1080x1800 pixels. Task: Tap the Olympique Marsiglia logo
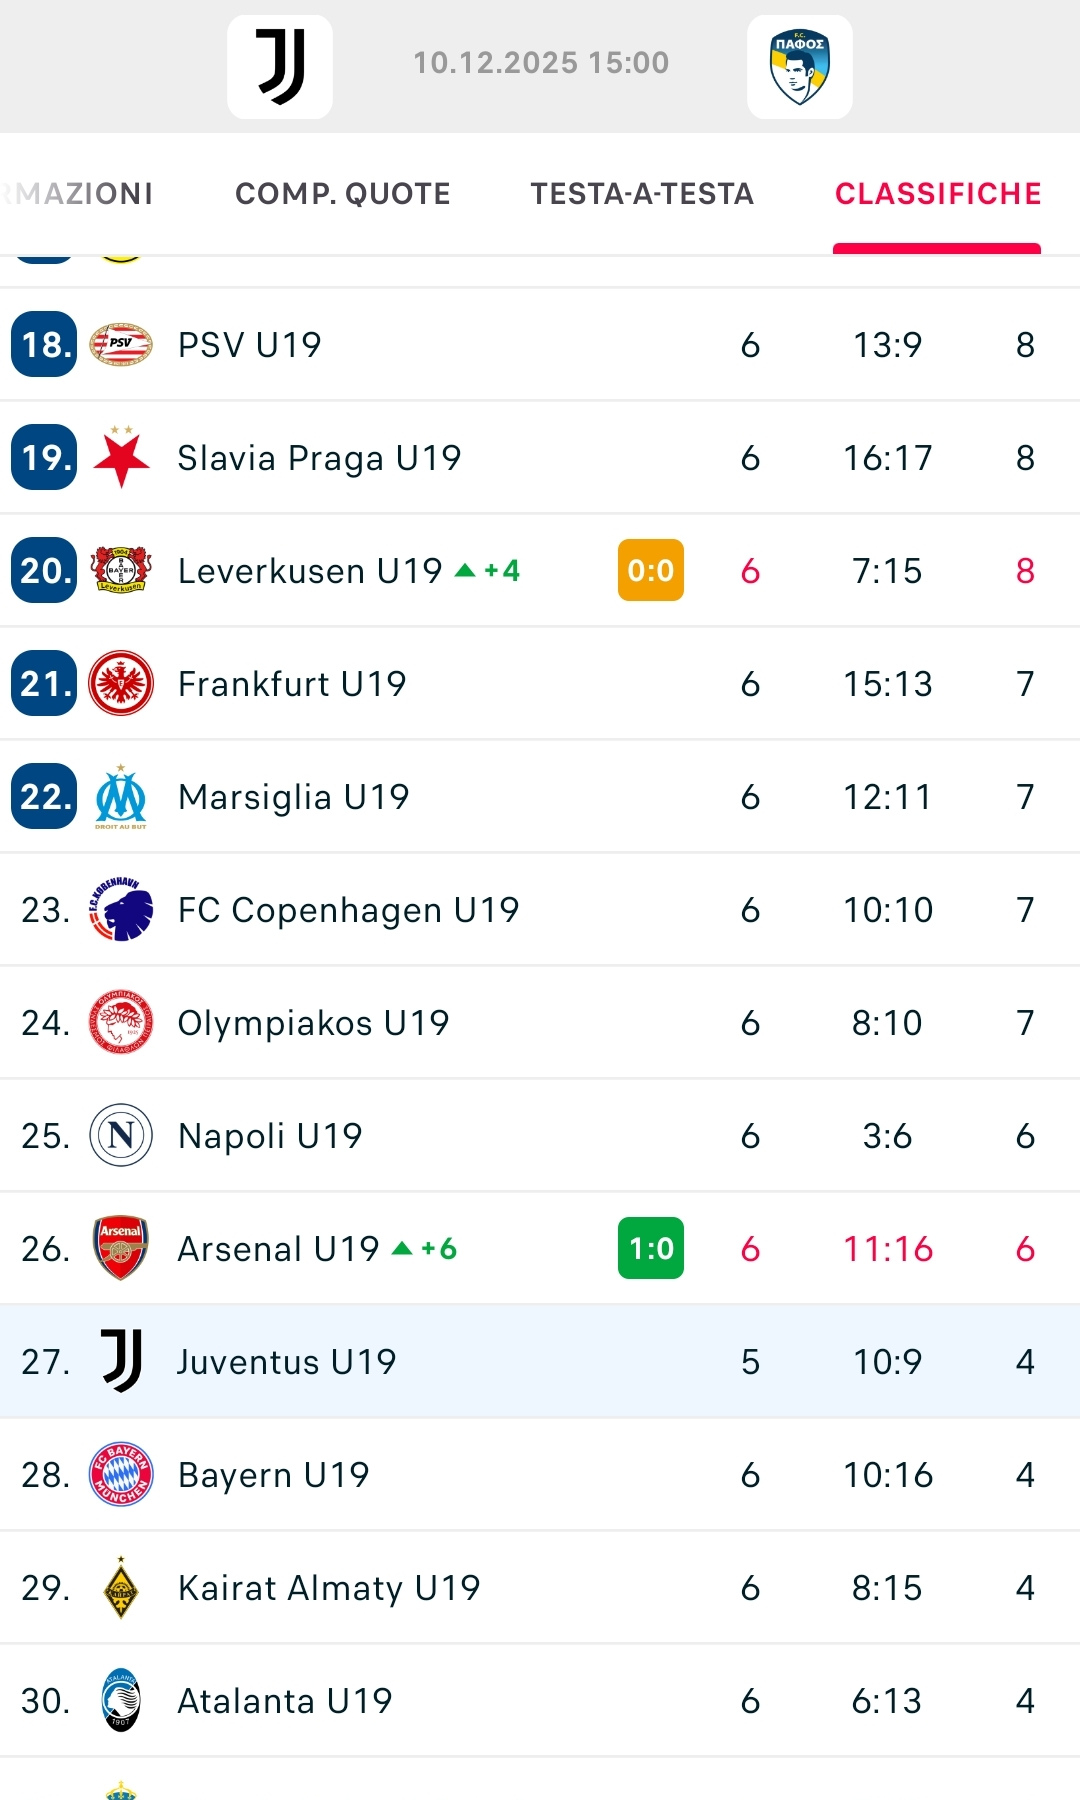pyautogui.click(x=121, y=797)
